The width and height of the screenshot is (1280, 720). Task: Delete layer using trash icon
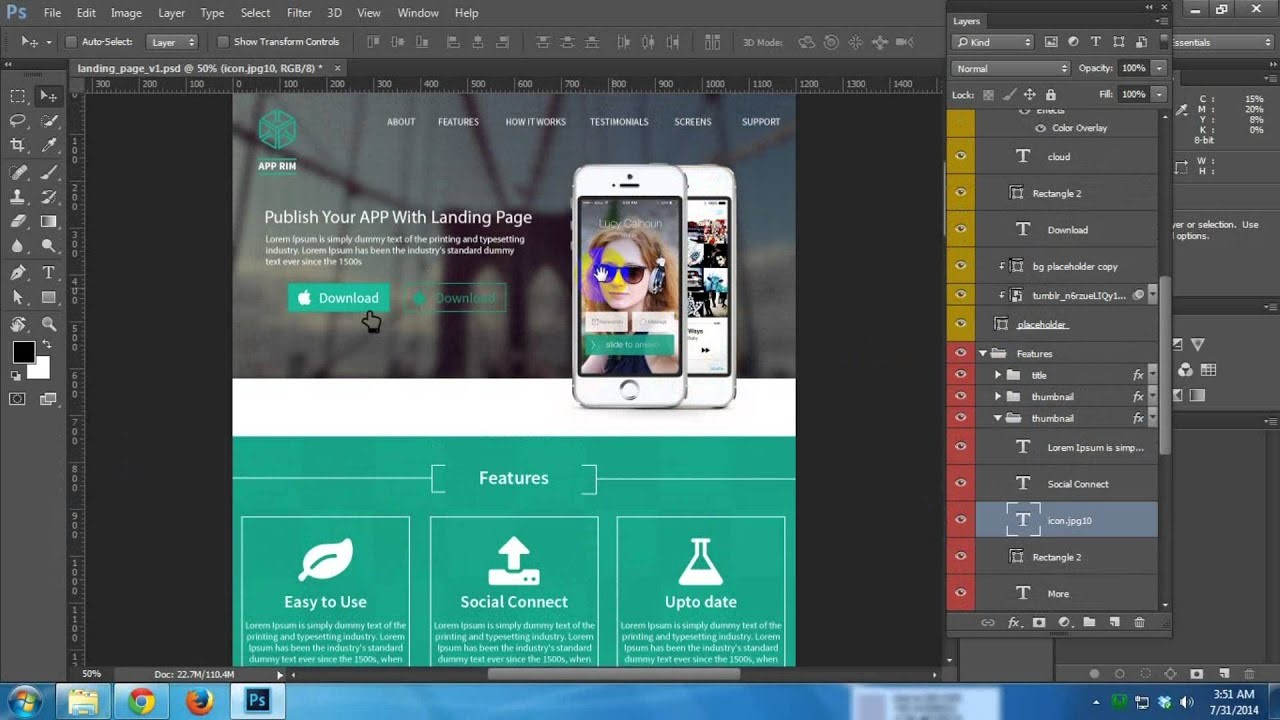click(x=1140, y=622)
